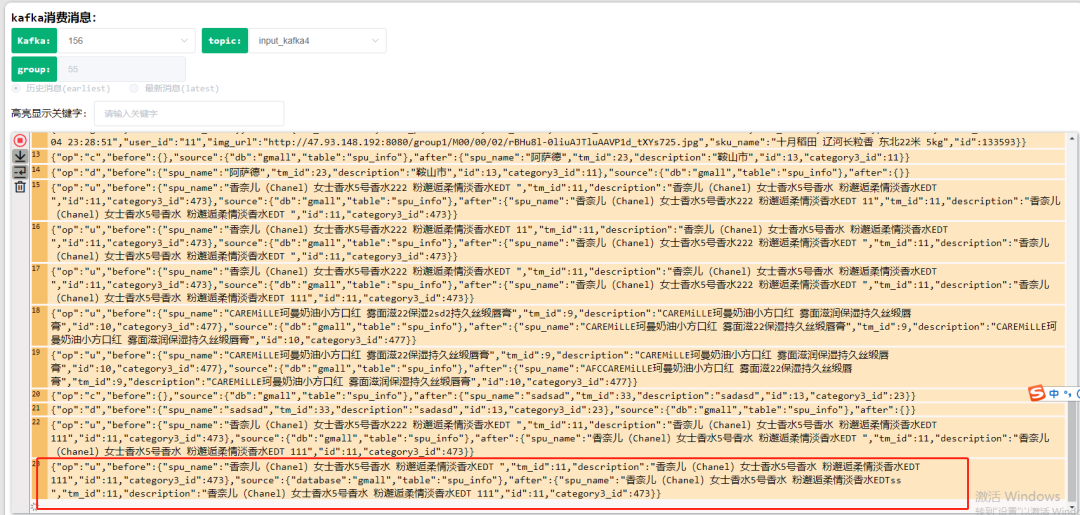Focus the highlight keyword input box

(x=189, y=113)
